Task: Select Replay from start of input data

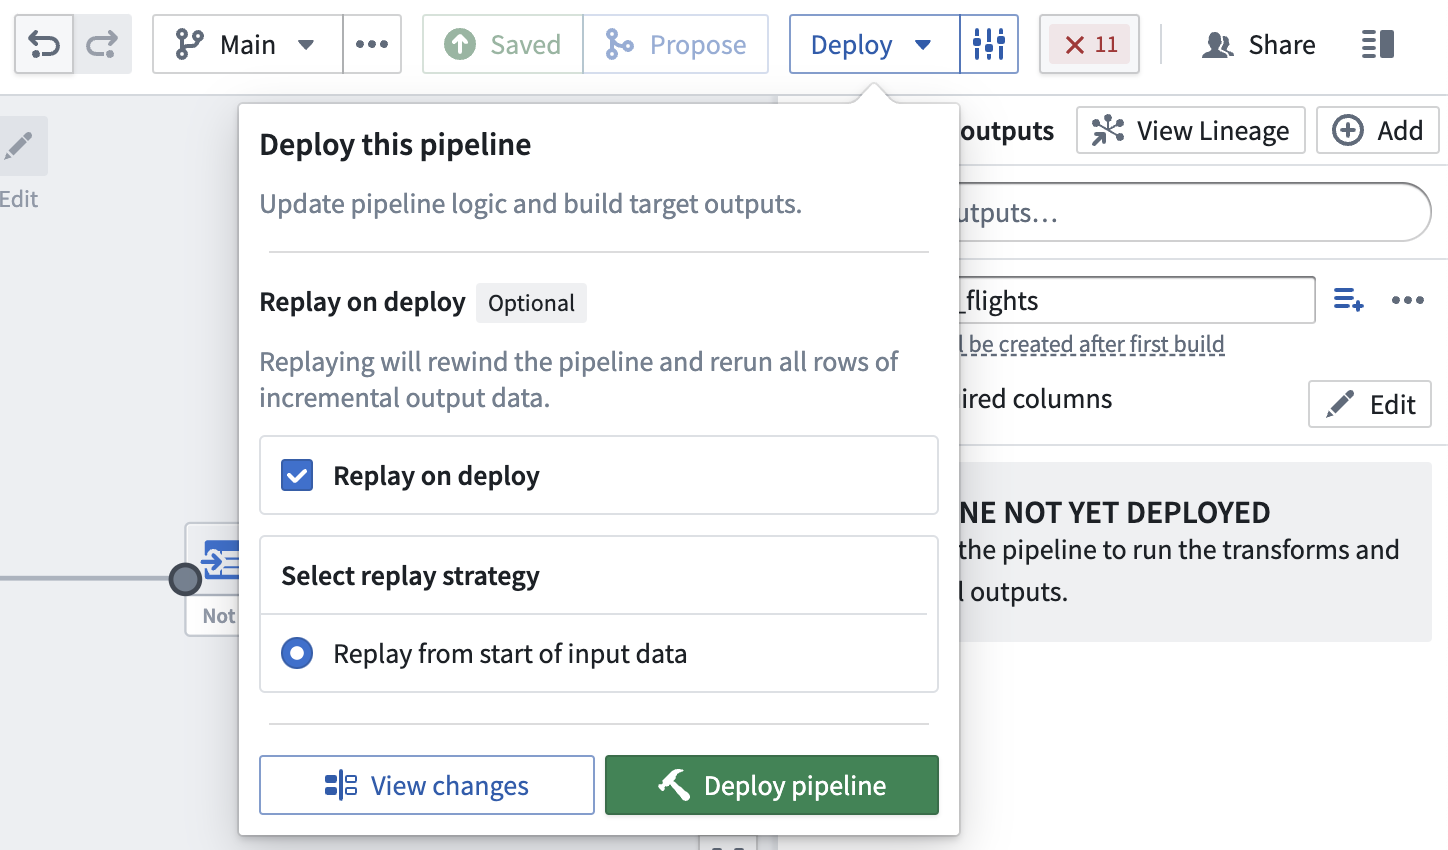Action: (297, 653)
